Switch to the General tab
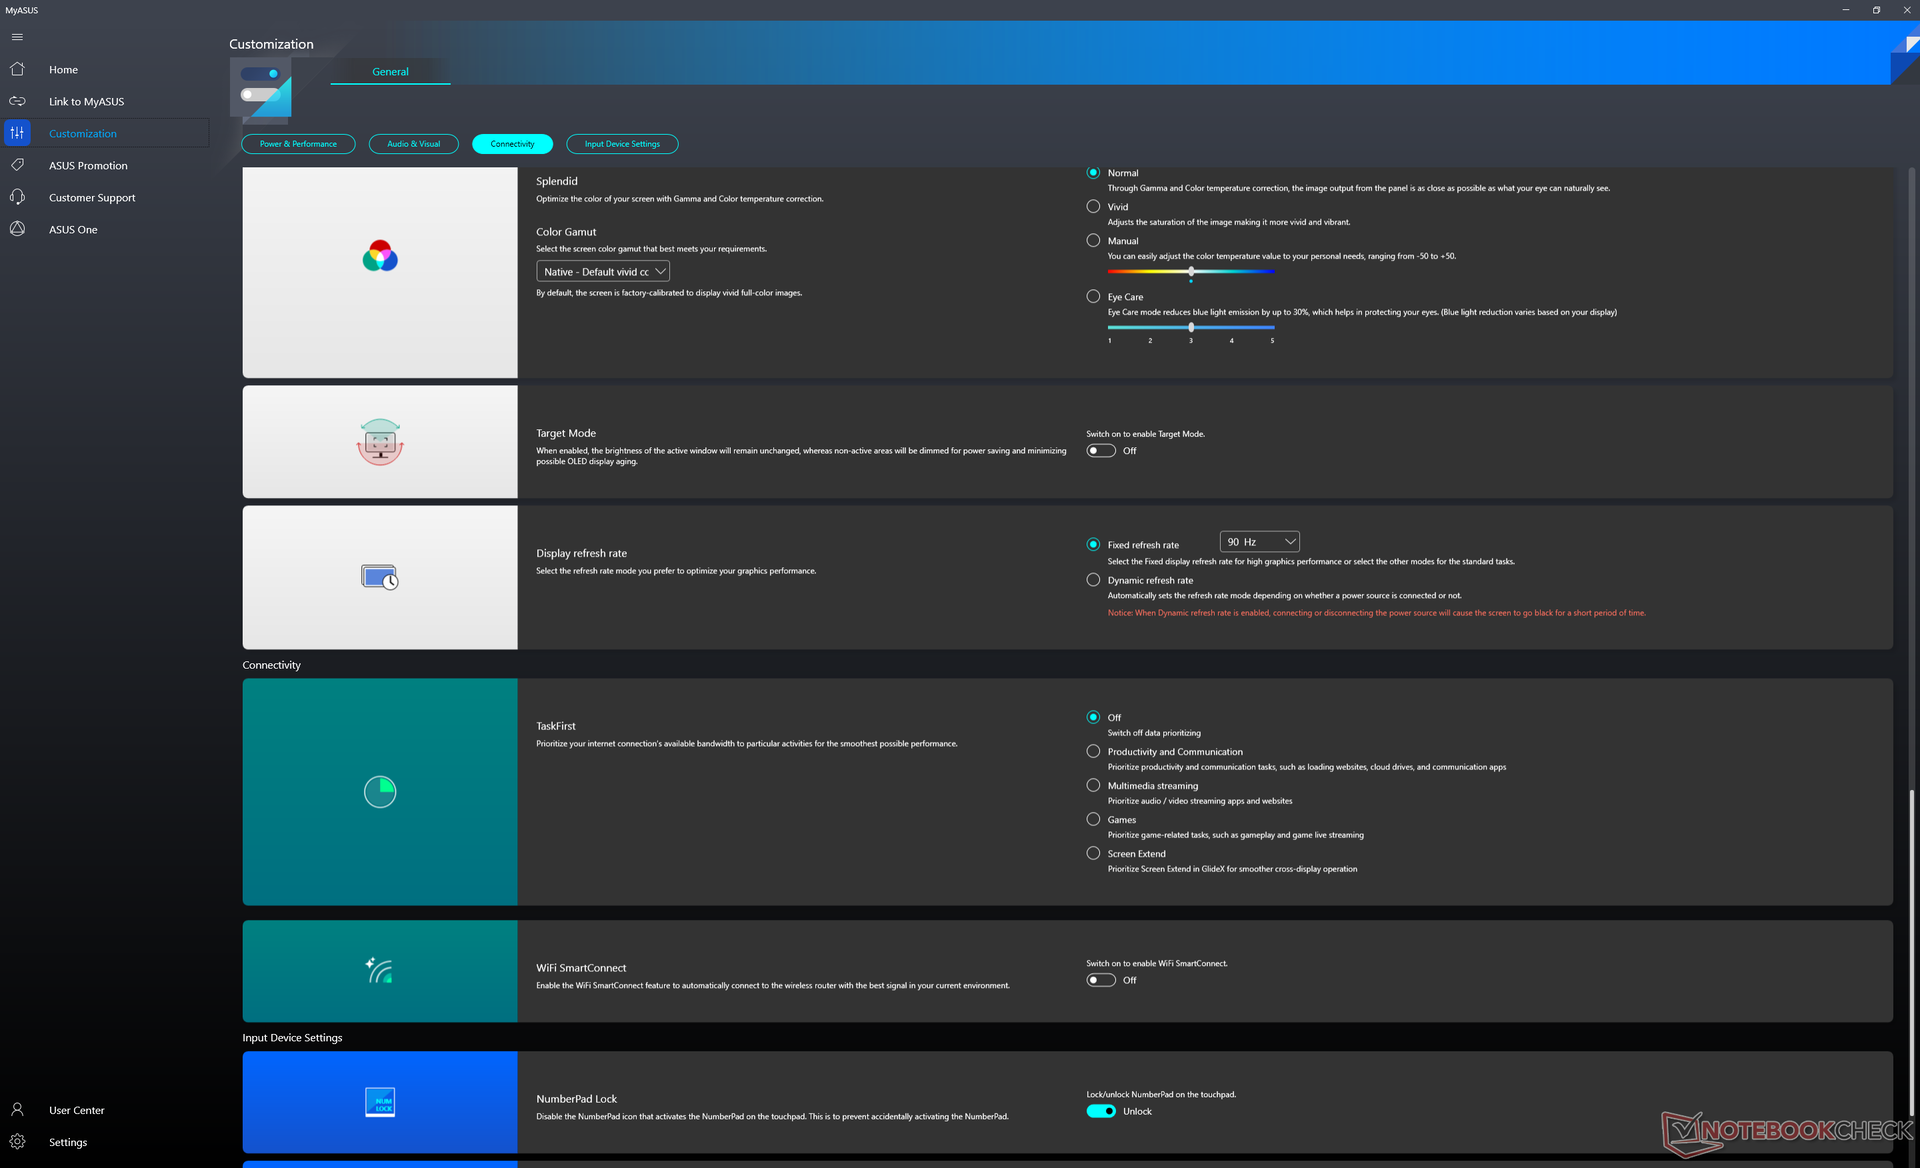This screenshot has height=1168, width=1920. [390, 72]
